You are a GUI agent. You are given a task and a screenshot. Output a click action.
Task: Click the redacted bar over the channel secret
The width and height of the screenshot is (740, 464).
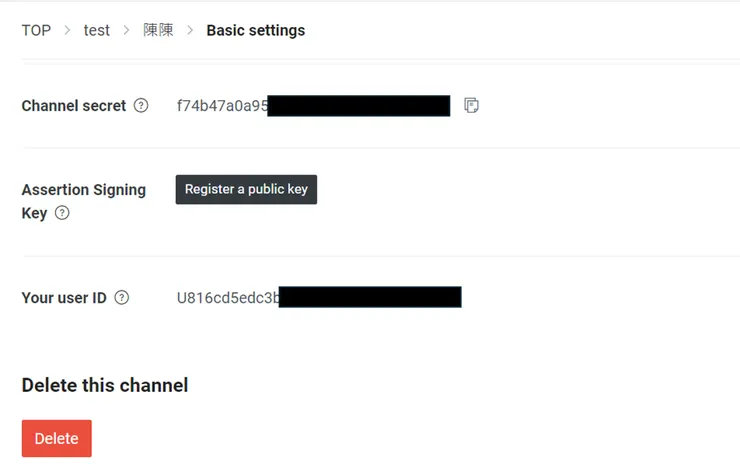click(358, 105)
